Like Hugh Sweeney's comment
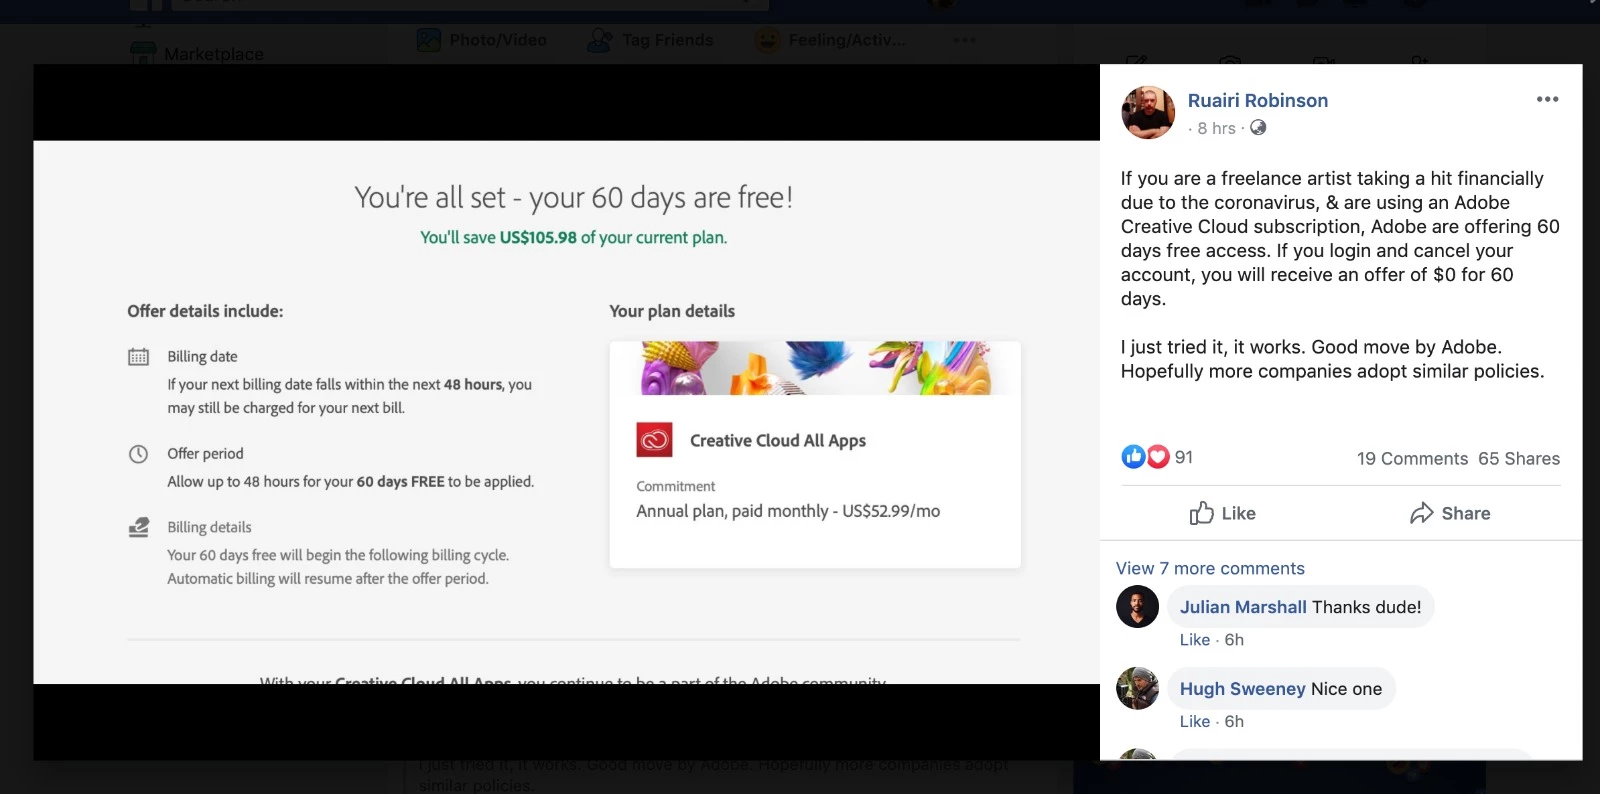The width and height of the screenshot is (1600, 794). pyautogui.click(x=1195, y=721)
